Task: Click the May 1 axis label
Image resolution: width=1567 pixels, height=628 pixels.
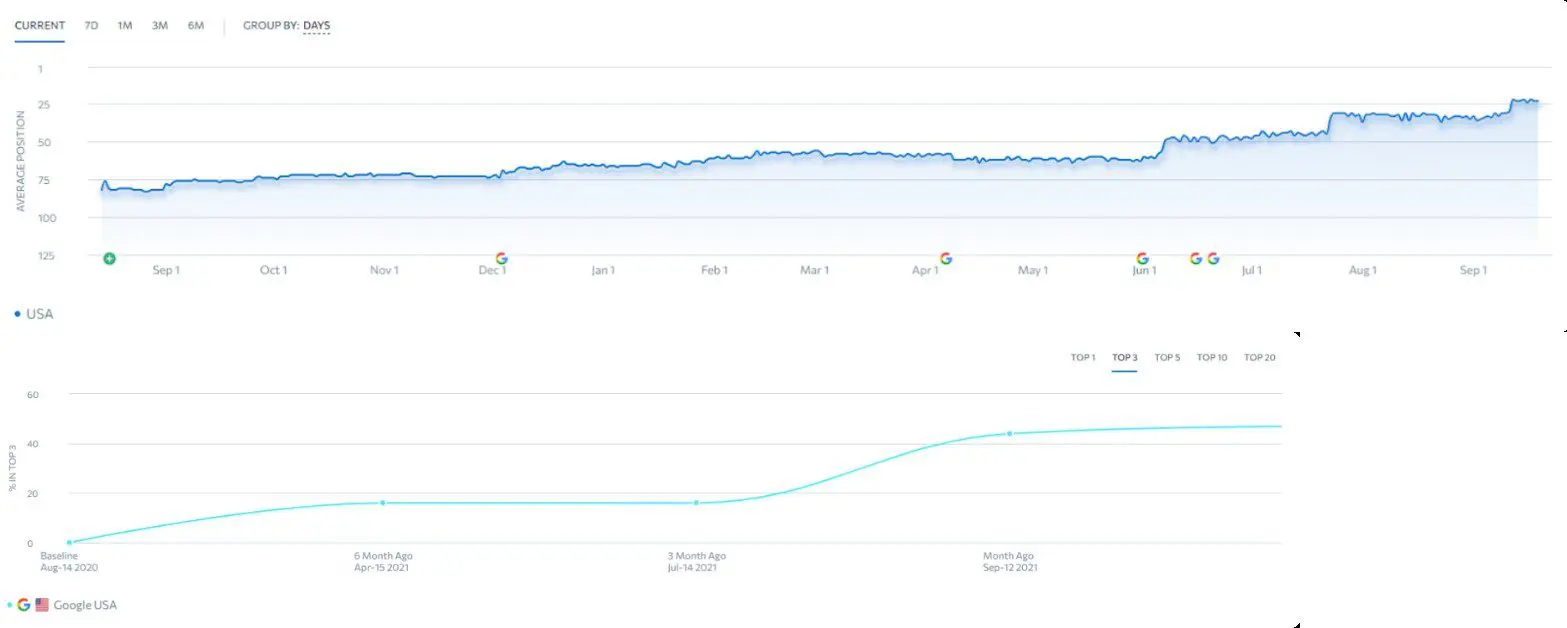Action: click(x=1032, y=270)
